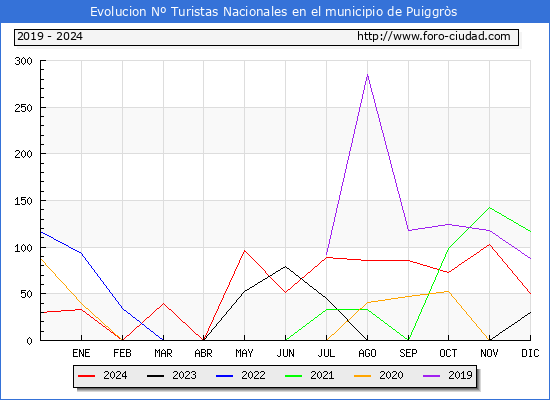Click the ENE month axis label
550x400 pixels.
coord(81,353)
